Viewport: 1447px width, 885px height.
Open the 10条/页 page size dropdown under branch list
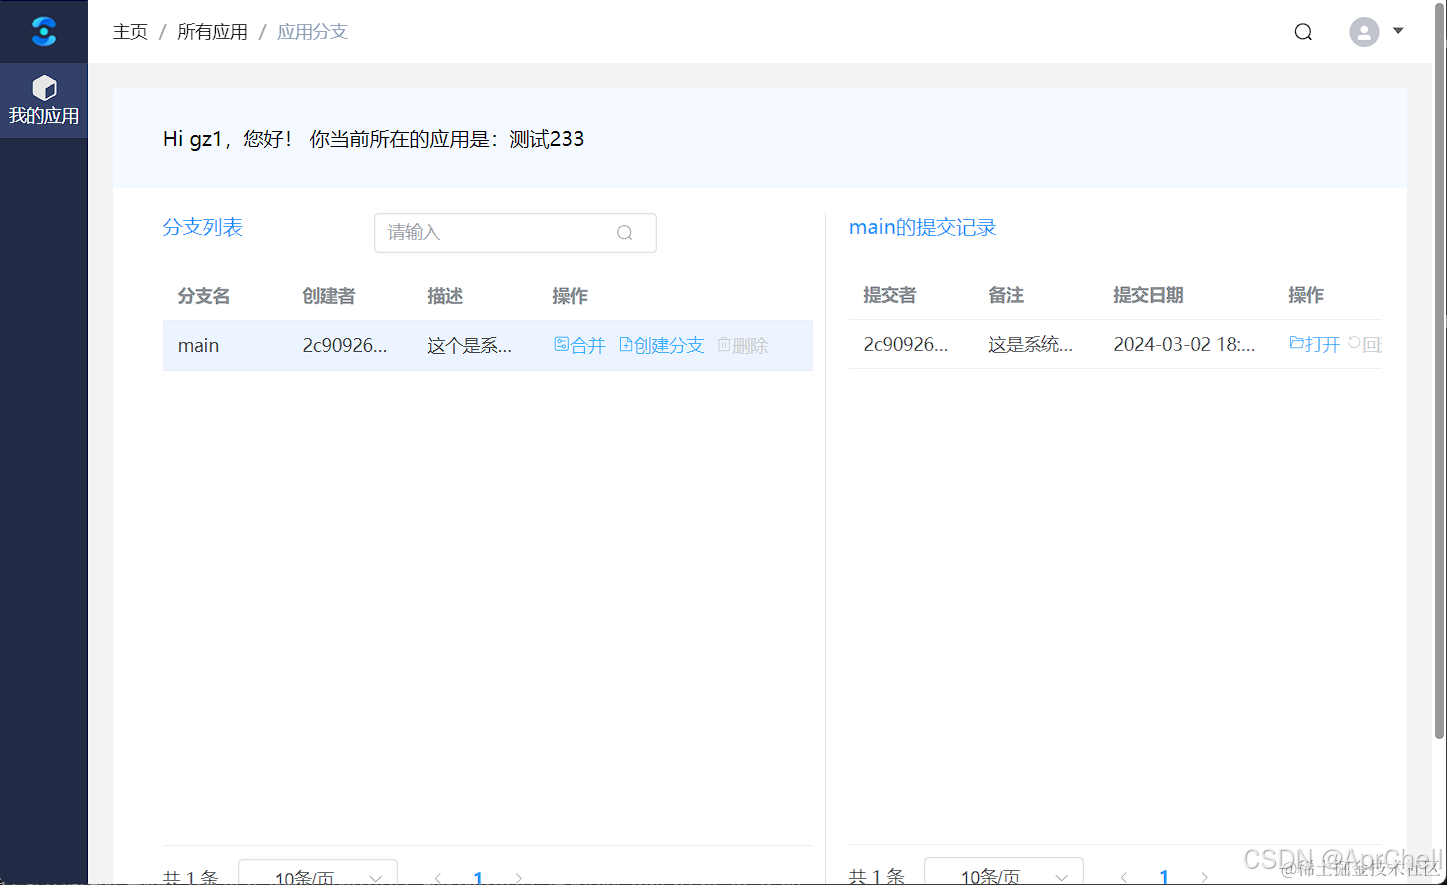(x=317, y=875)
